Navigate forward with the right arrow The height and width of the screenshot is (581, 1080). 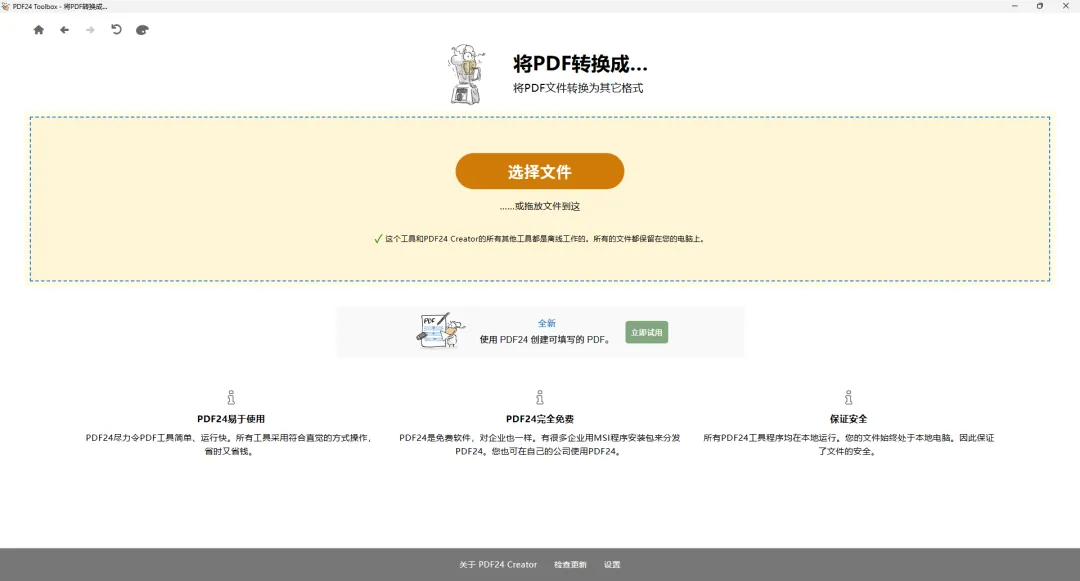tap(90, 30)
